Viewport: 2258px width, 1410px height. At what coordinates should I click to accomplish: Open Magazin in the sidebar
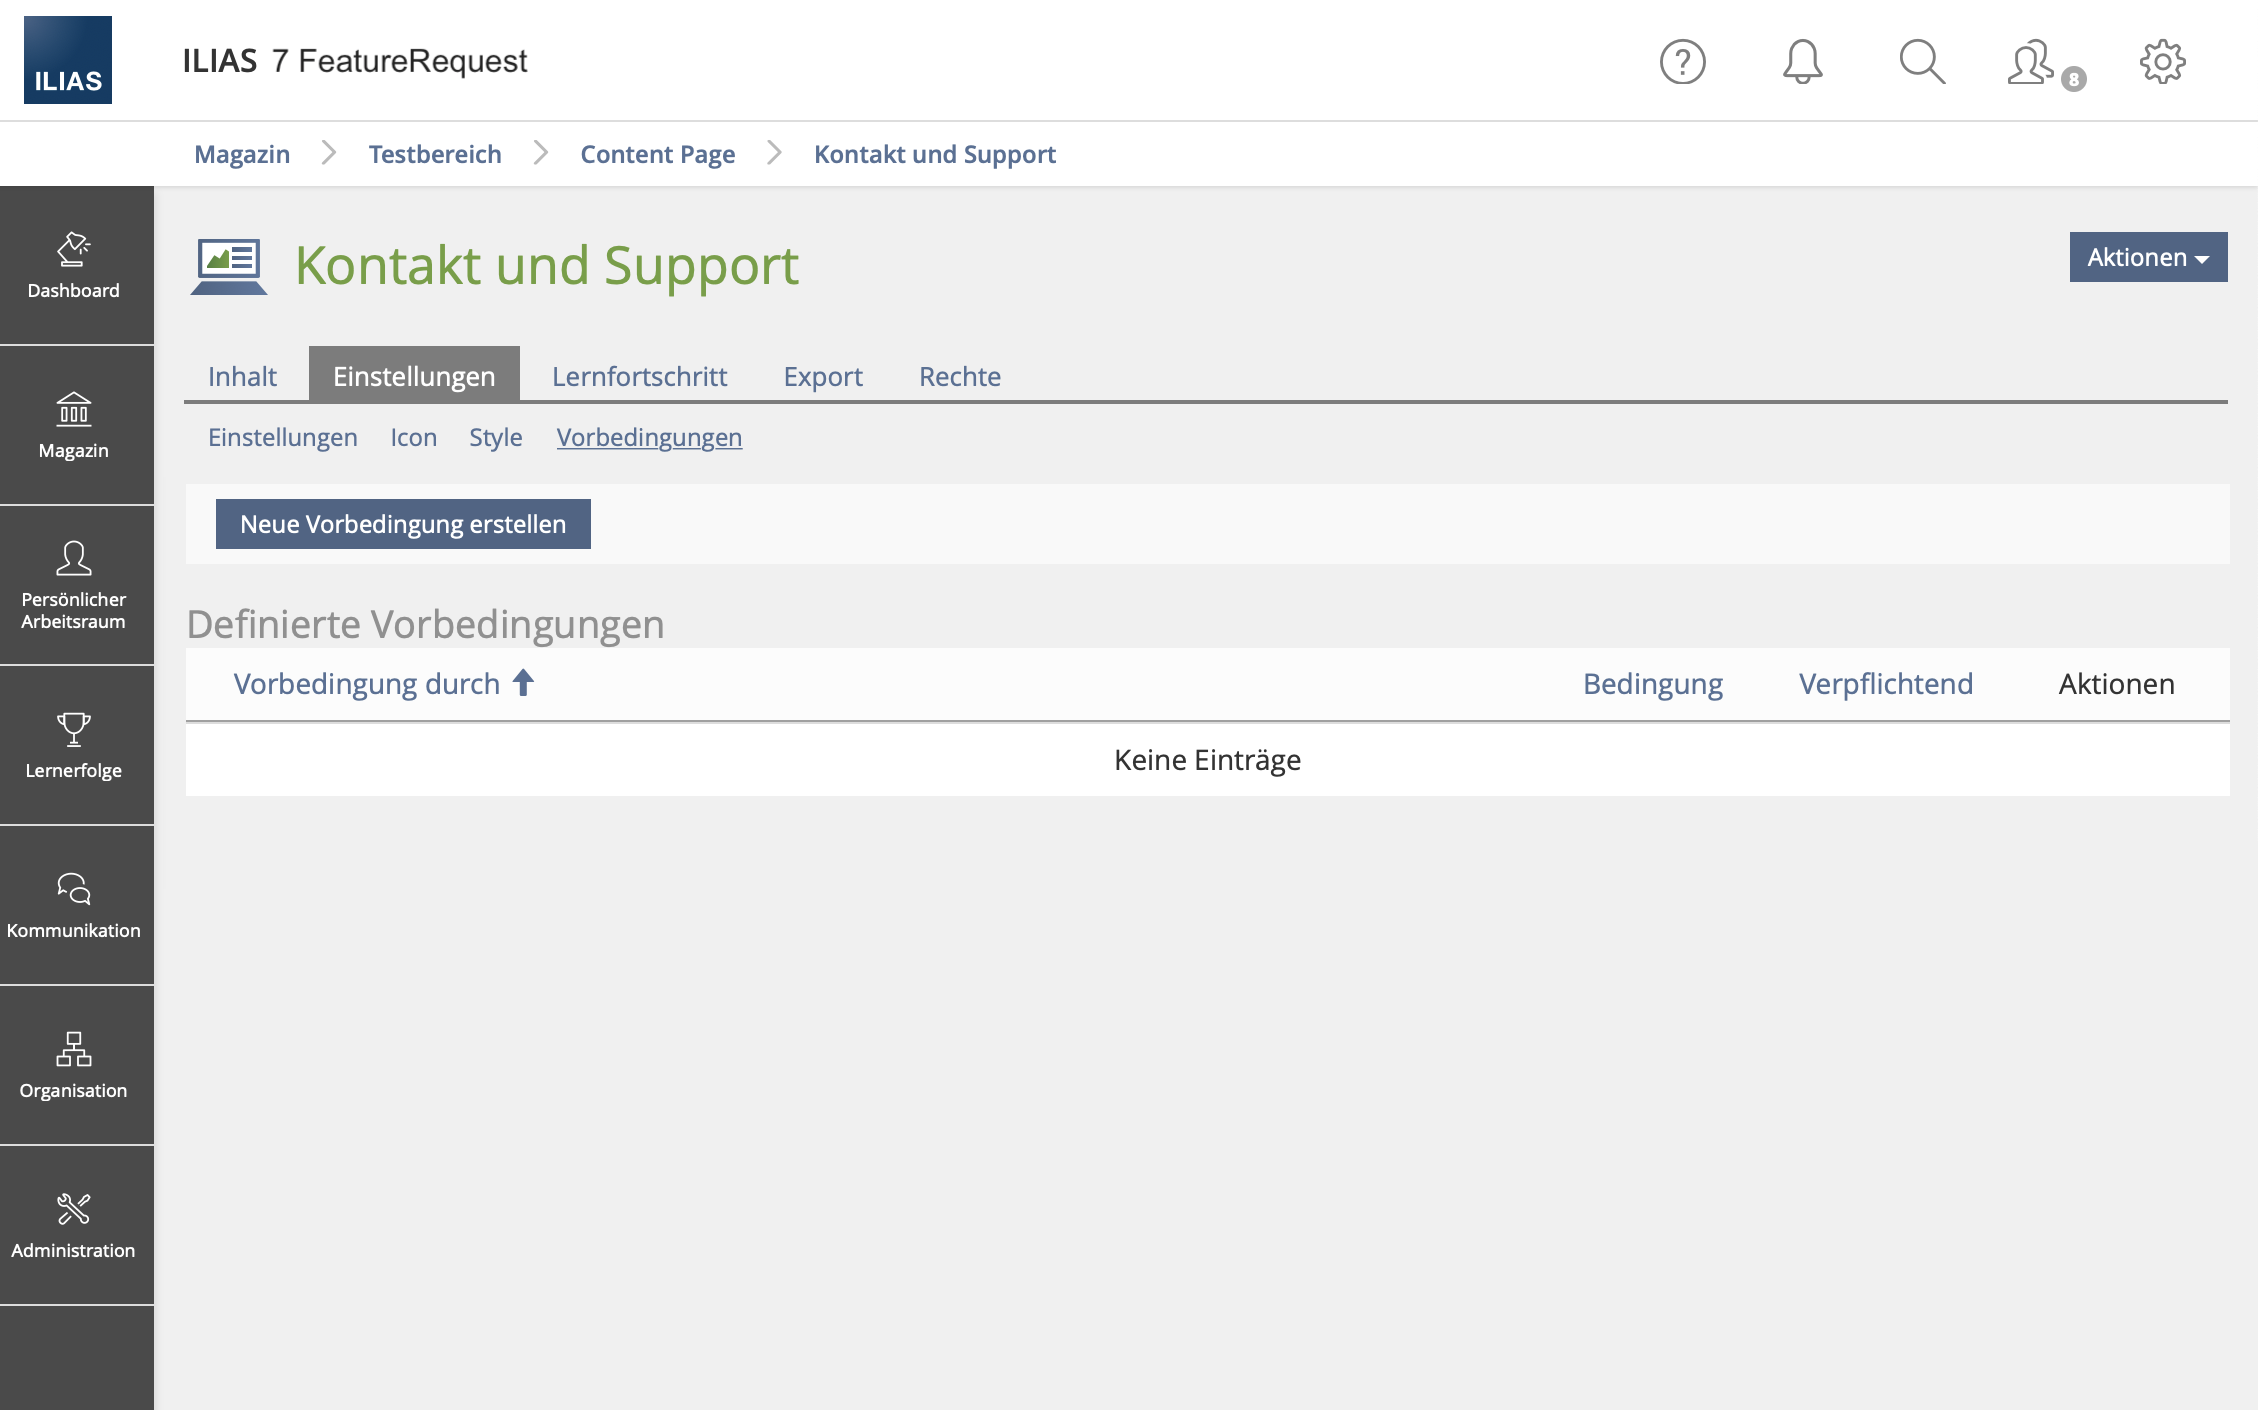[x=74, y=426]
